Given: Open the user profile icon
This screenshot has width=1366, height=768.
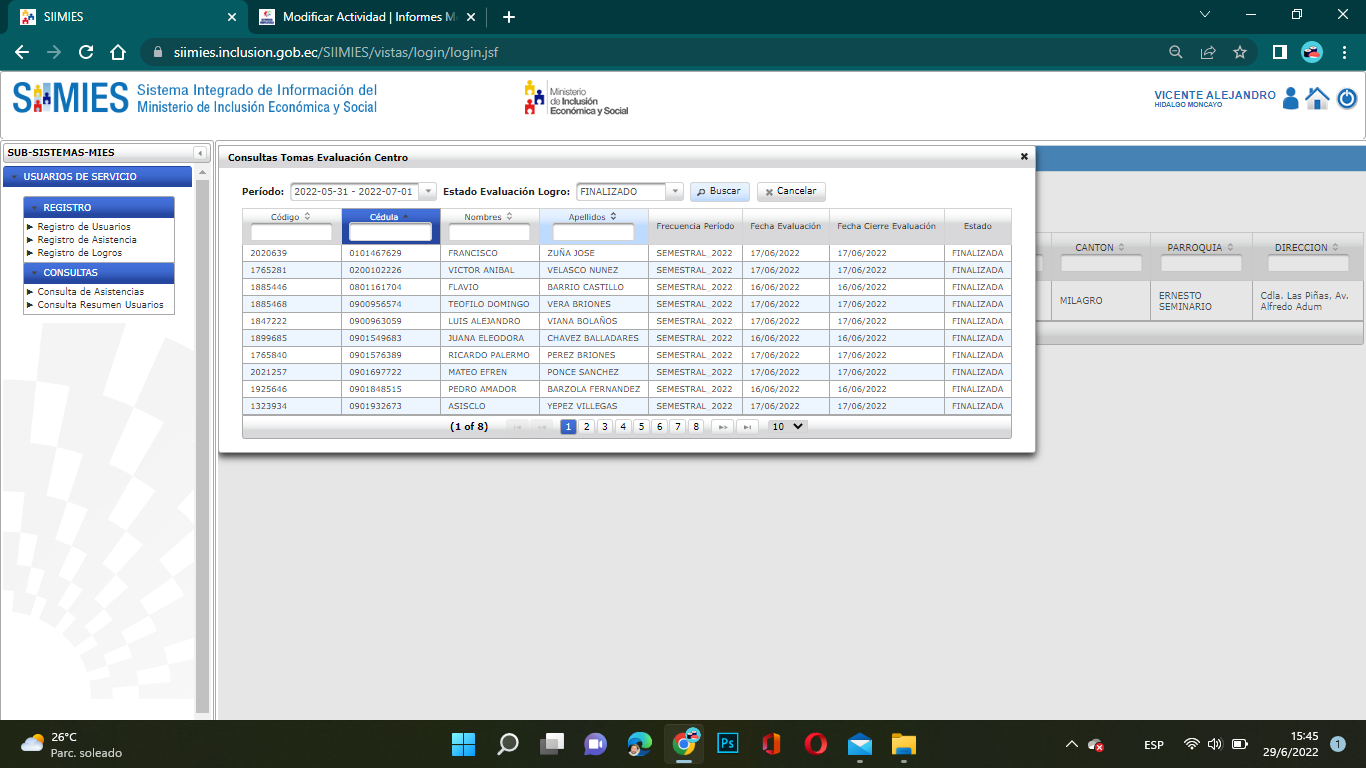Looking at the screenshot, I should pos(1290,98).
